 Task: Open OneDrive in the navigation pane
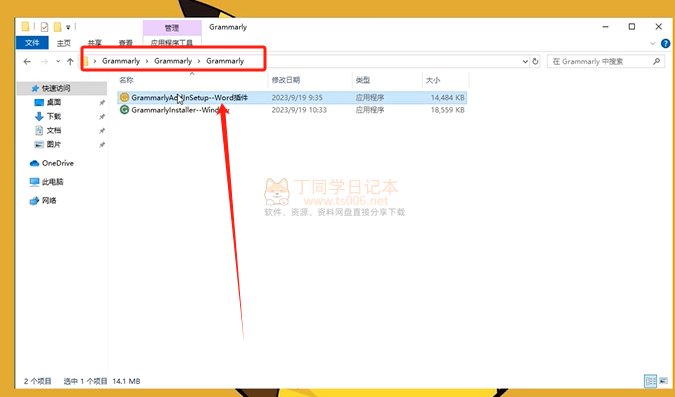coord(58,163)
